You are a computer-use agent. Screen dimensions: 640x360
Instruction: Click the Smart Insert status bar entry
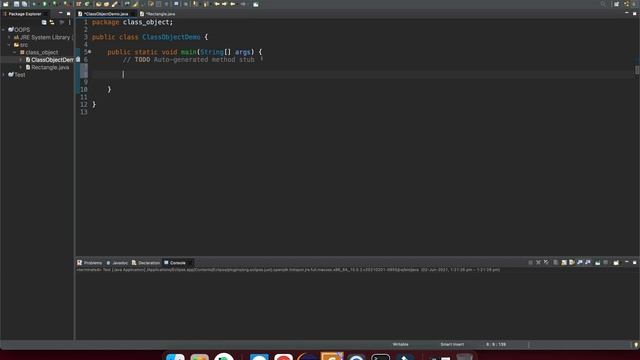point(452,344)
